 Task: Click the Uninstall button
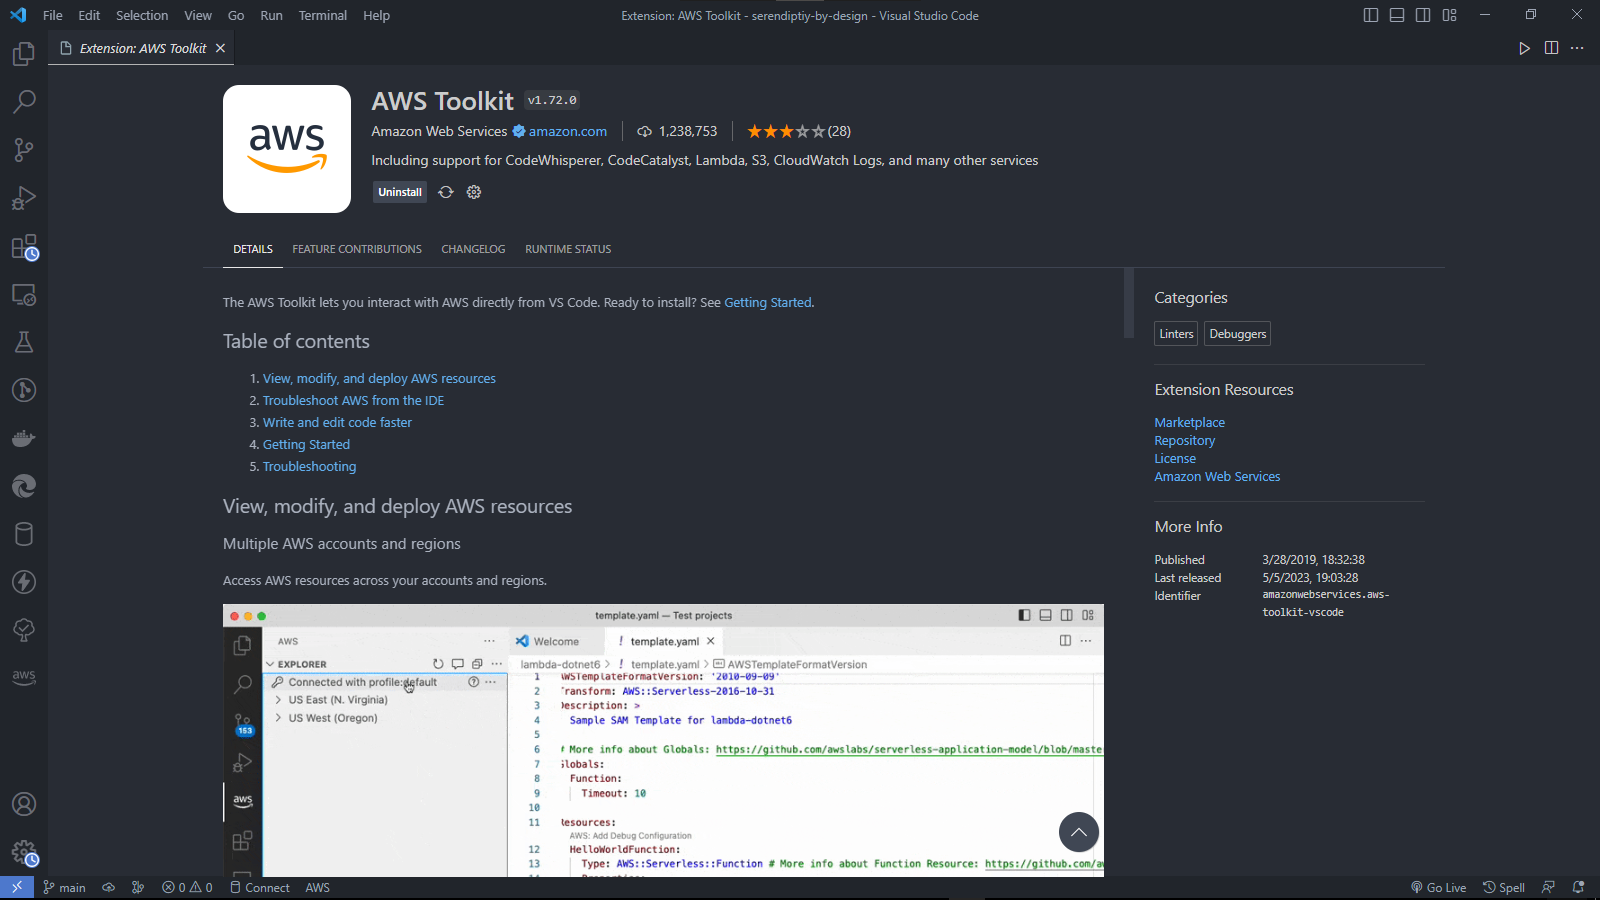pyautogui.click(x=399, y=192)
